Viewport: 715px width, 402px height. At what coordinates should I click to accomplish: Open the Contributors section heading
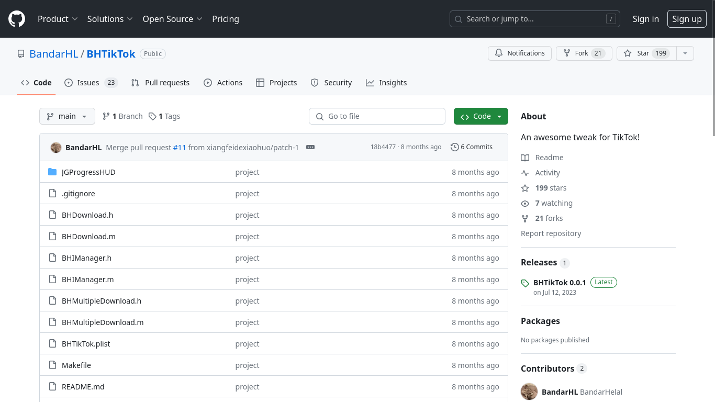point(547,368)
